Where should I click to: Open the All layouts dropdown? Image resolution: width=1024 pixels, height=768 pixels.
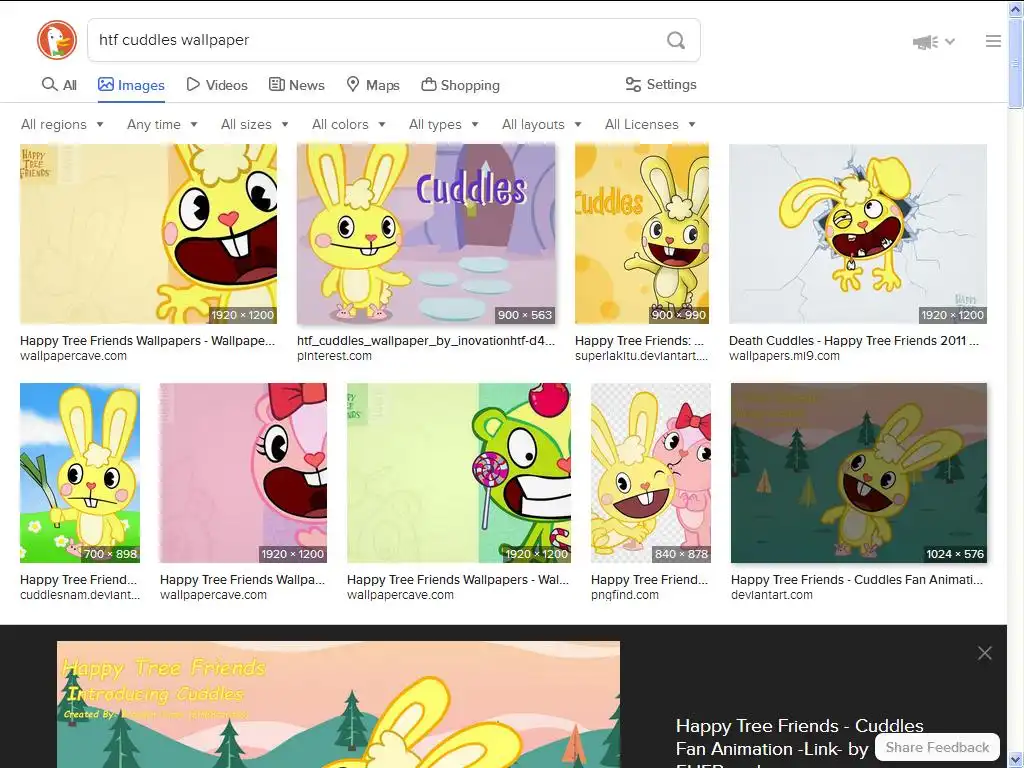[x=541, y=124]
